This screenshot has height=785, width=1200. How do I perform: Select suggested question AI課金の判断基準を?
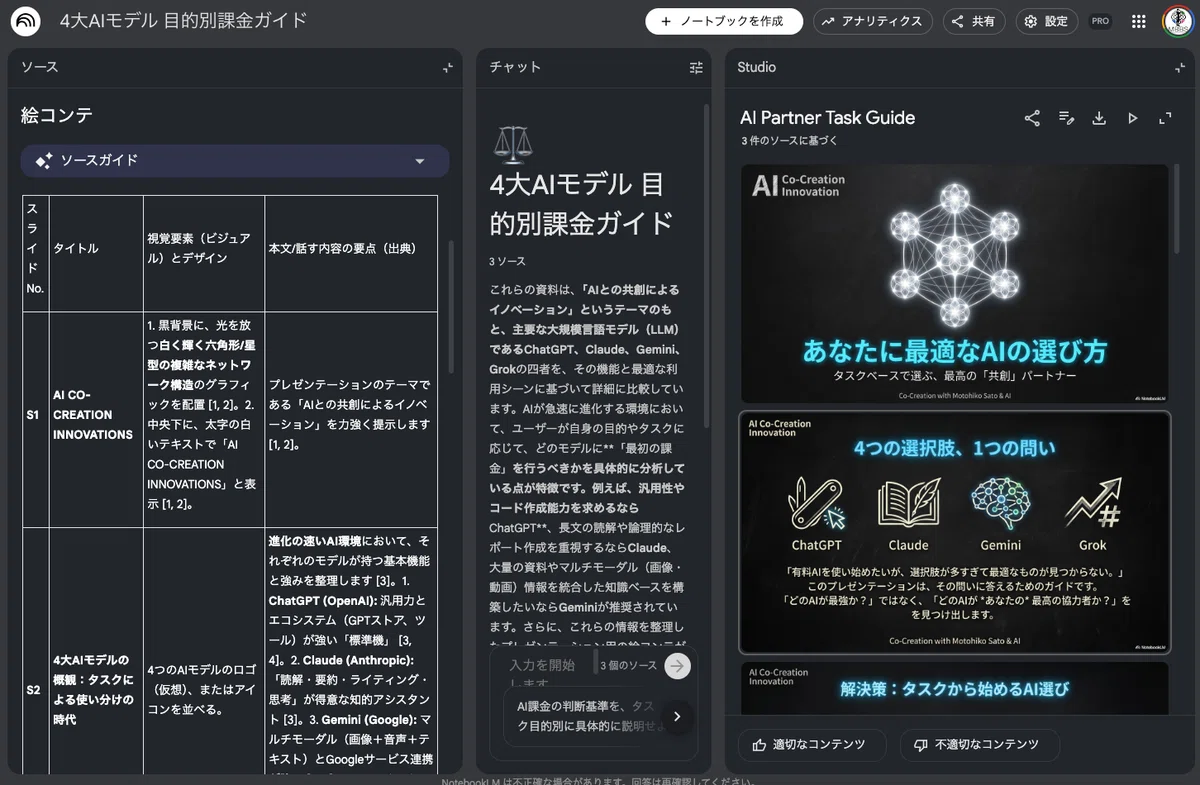point(585,716)
